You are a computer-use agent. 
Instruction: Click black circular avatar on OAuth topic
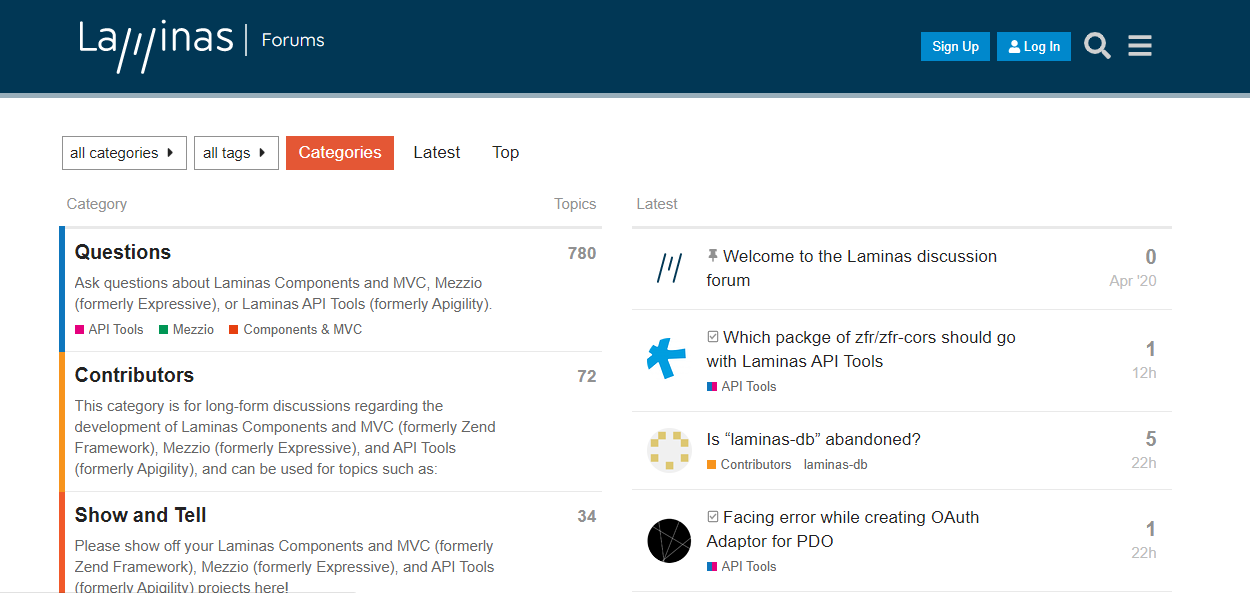pyautogui.click(x=669, y=541)
